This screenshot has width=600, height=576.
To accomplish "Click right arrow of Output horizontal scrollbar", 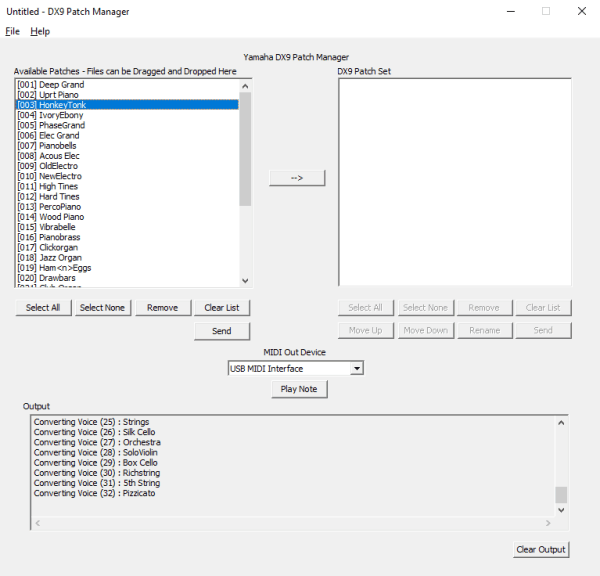I will (x=549, y=523).
